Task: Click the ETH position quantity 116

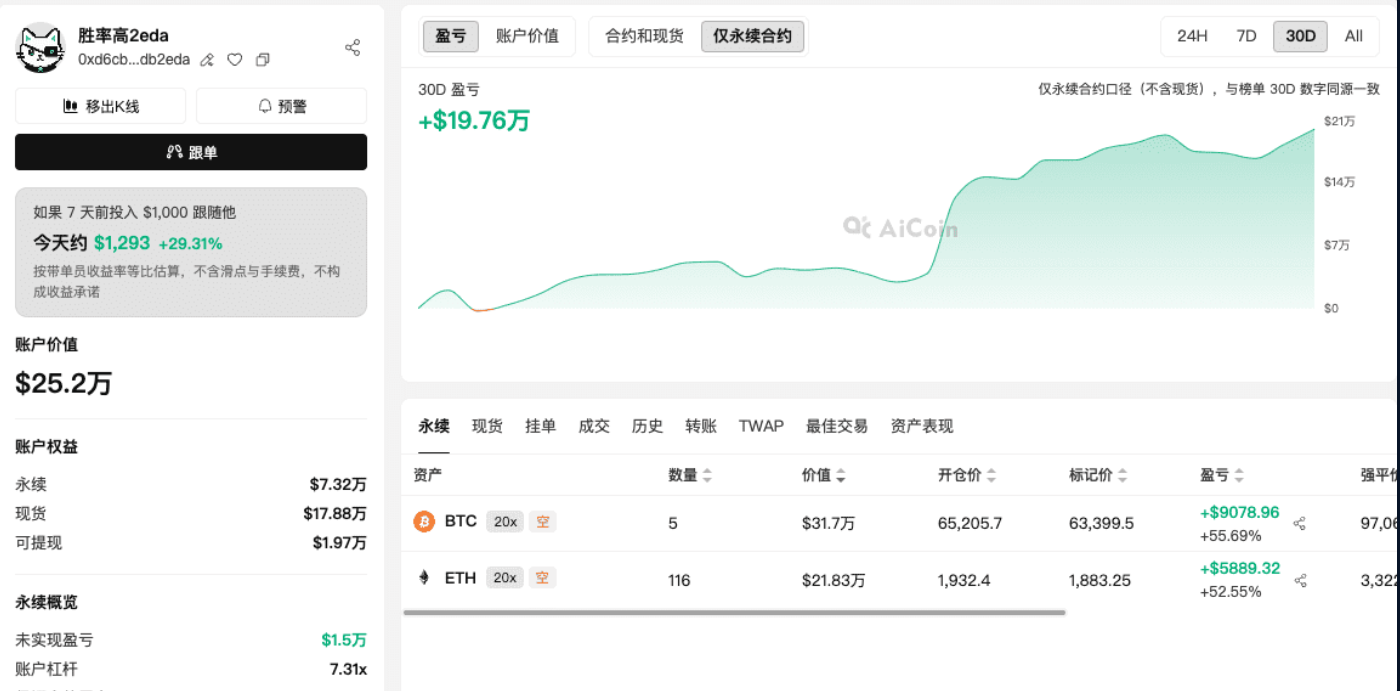Action: pos(679,580)
